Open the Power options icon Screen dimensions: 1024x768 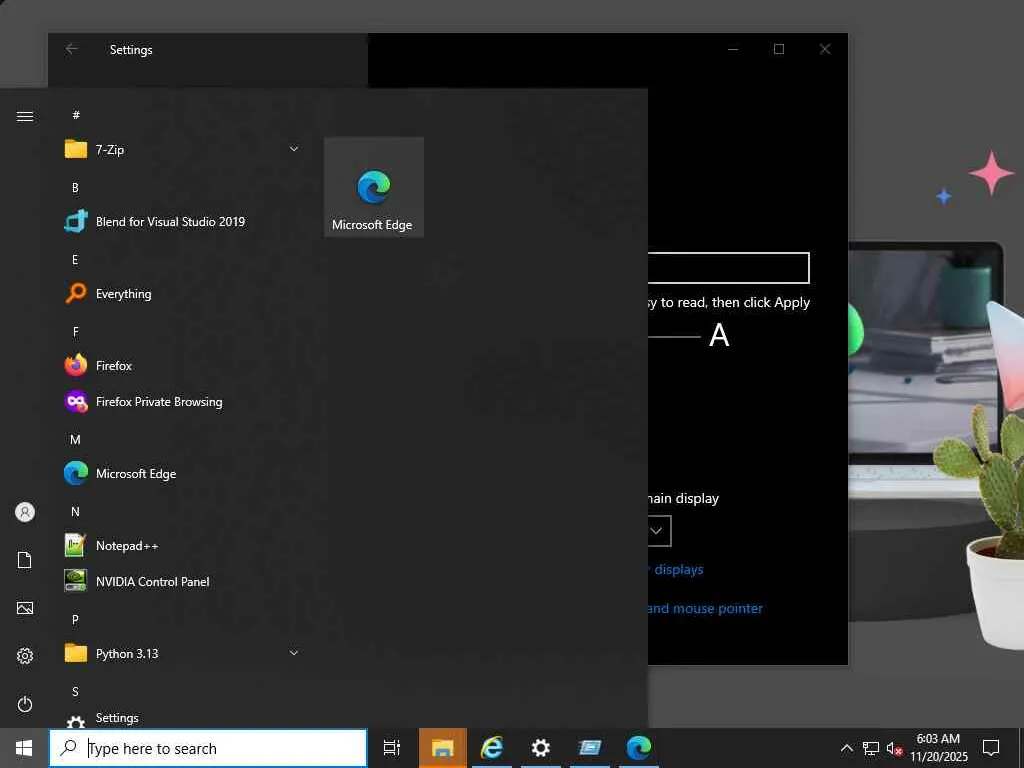[25, 704]
